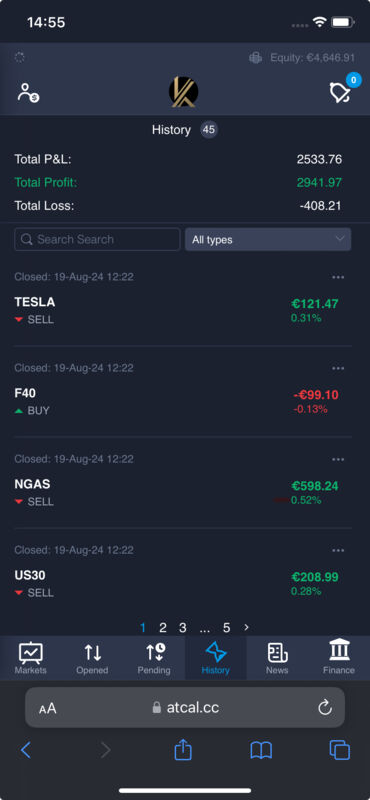Screen dimensions: 370x800
Task: Open the Finance bank icon
Action: coord(339,651)
